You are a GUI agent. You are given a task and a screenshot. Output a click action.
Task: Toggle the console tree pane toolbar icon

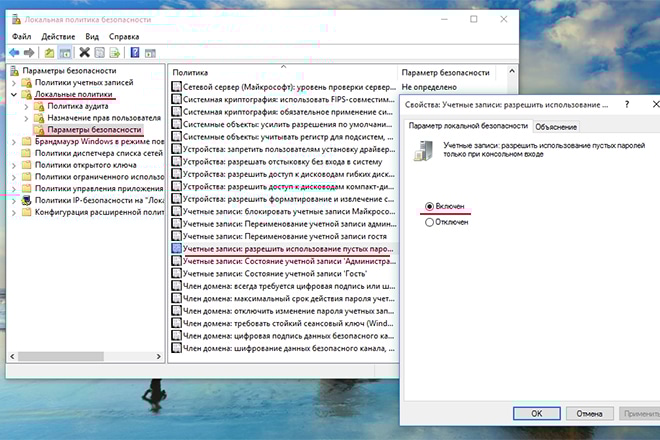(x=65, y=52)
